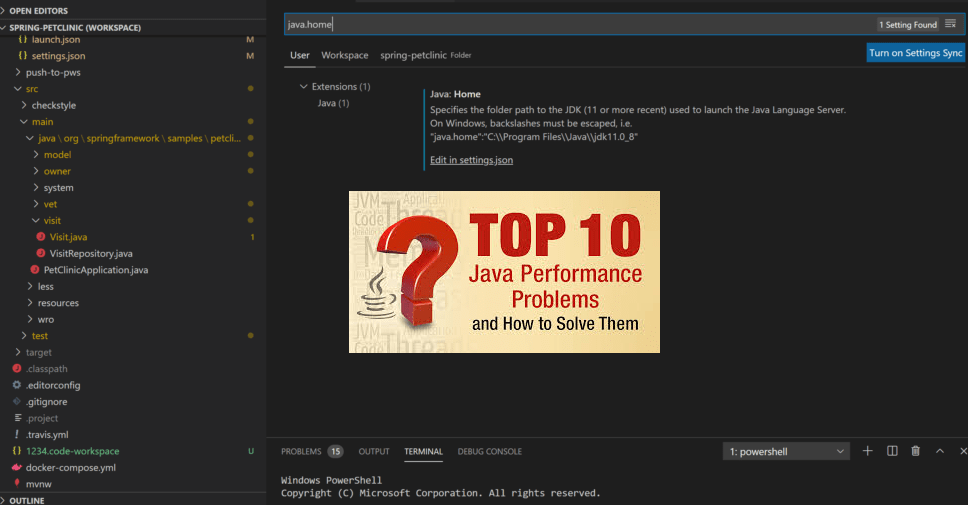This screenshot has height=505, width=968.
Task: Collapse the visit folder
Action: (x=52, y=220)
